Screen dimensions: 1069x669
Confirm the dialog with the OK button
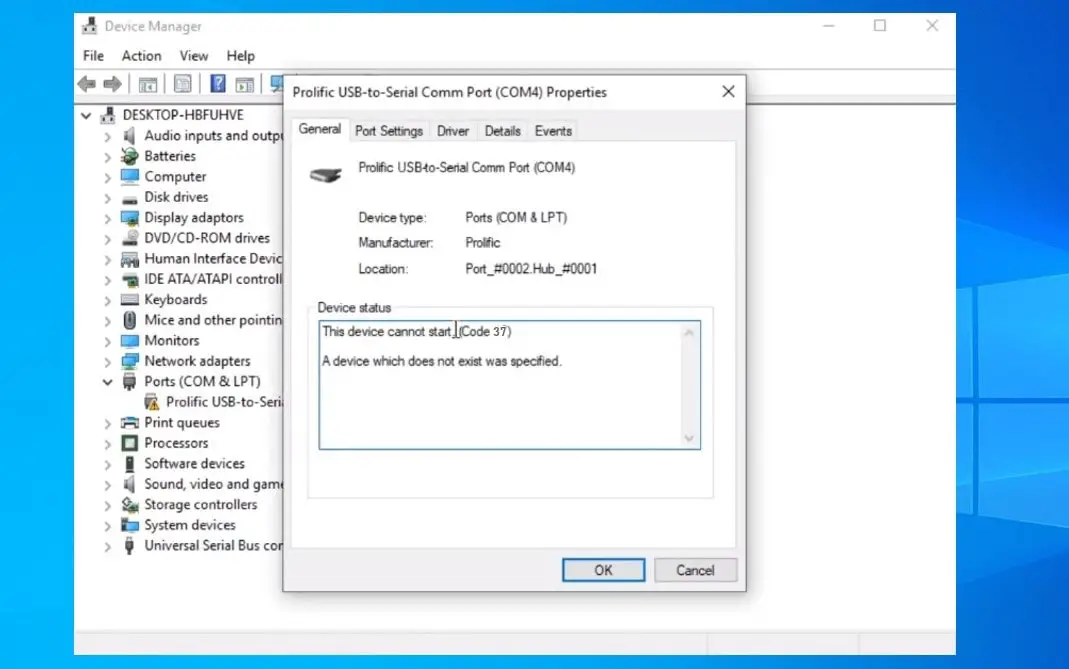(x=603, y=570)
